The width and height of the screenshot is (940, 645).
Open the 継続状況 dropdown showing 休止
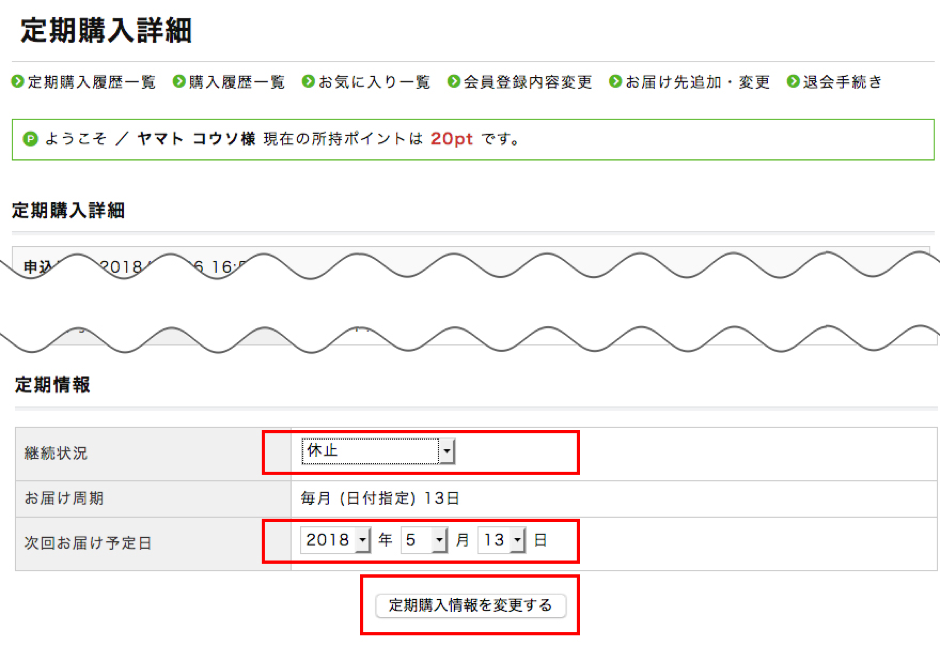point(378,451)
